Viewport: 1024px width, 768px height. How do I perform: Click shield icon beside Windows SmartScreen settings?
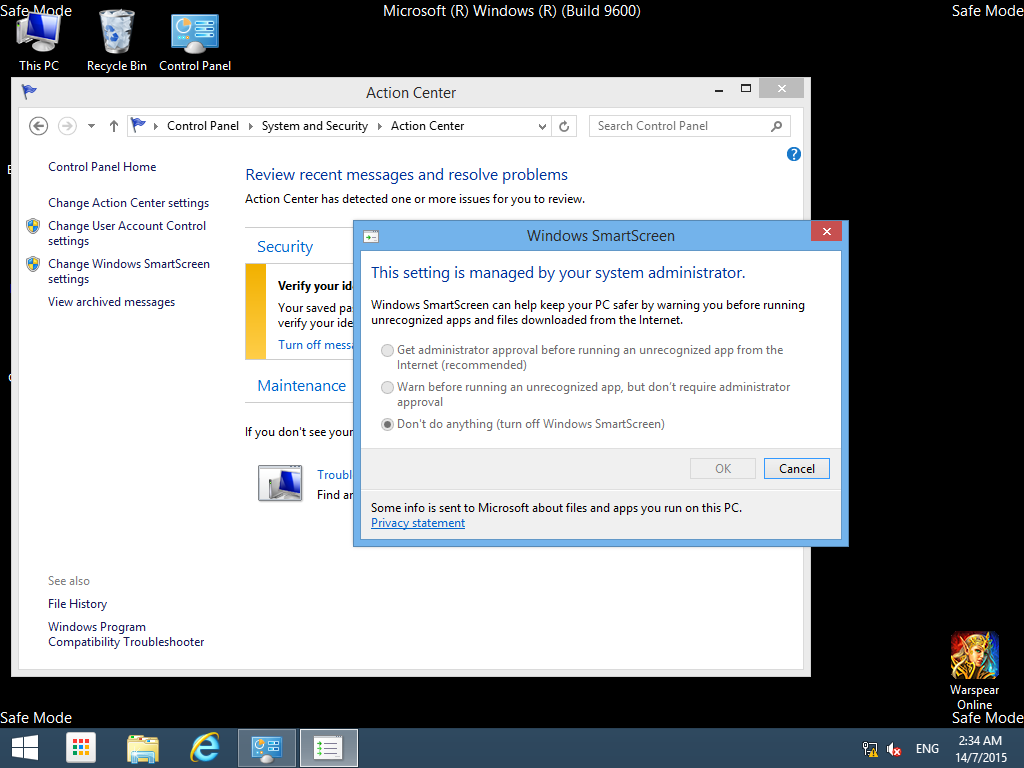pyautogui.click(x=33, y=264)
